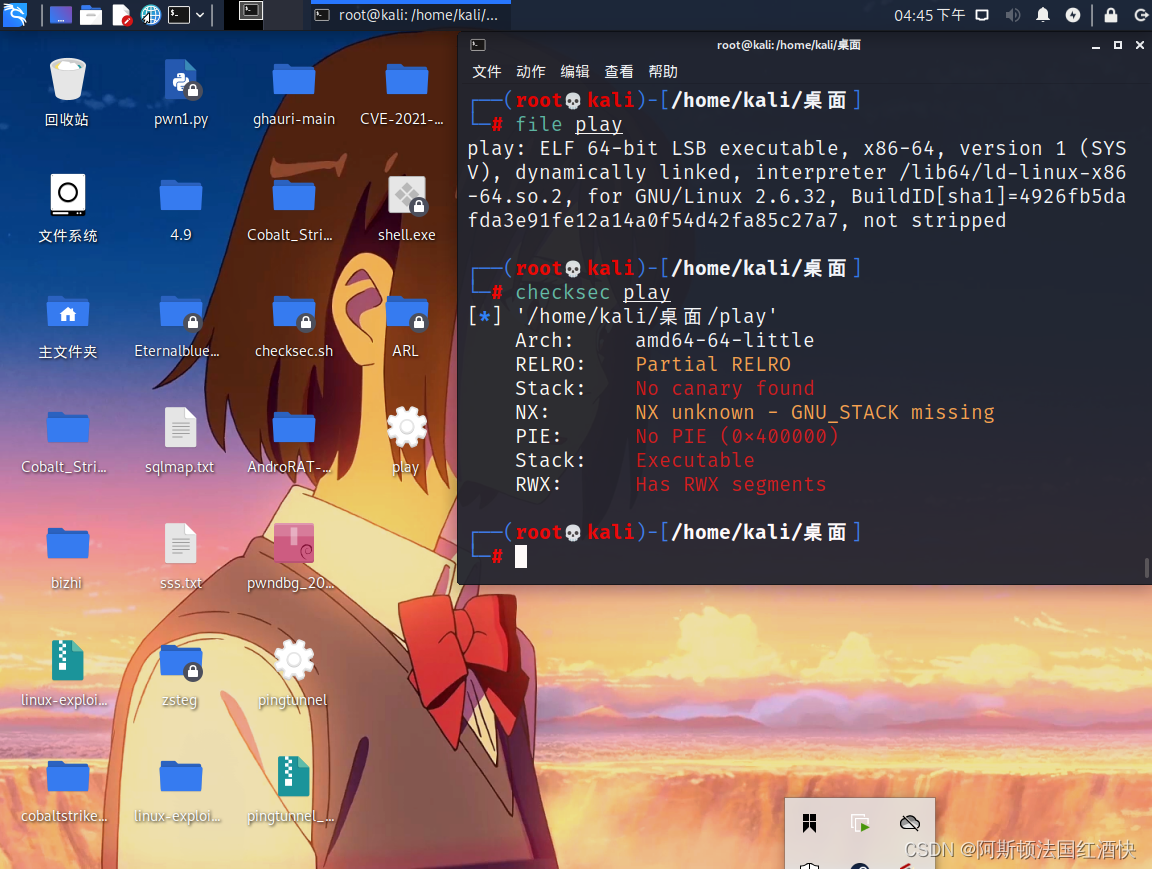This screenshot has width=1152, height=869.
Task: Click the power manager tray icon
Action: (1073, 15)
